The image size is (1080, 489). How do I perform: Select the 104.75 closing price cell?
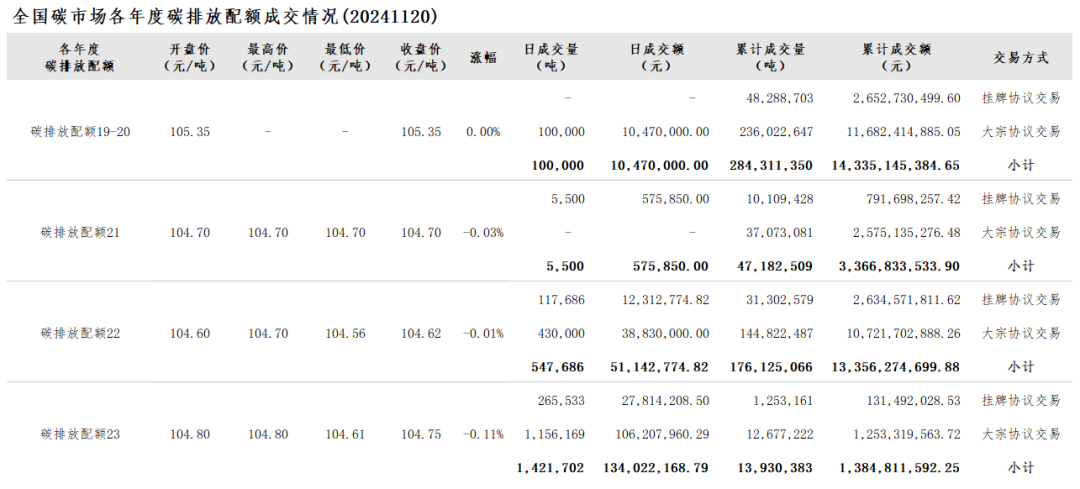coord(421,435)
